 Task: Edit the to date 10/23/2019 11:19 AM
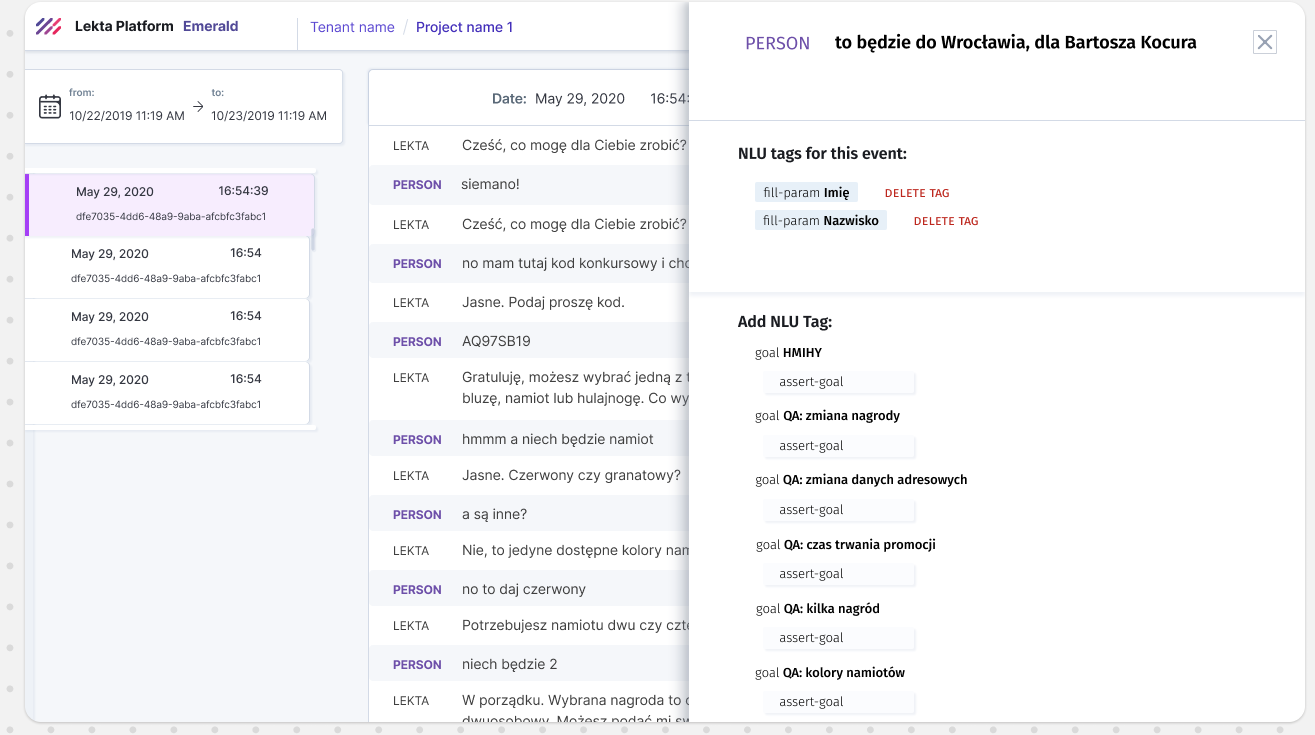269,115
